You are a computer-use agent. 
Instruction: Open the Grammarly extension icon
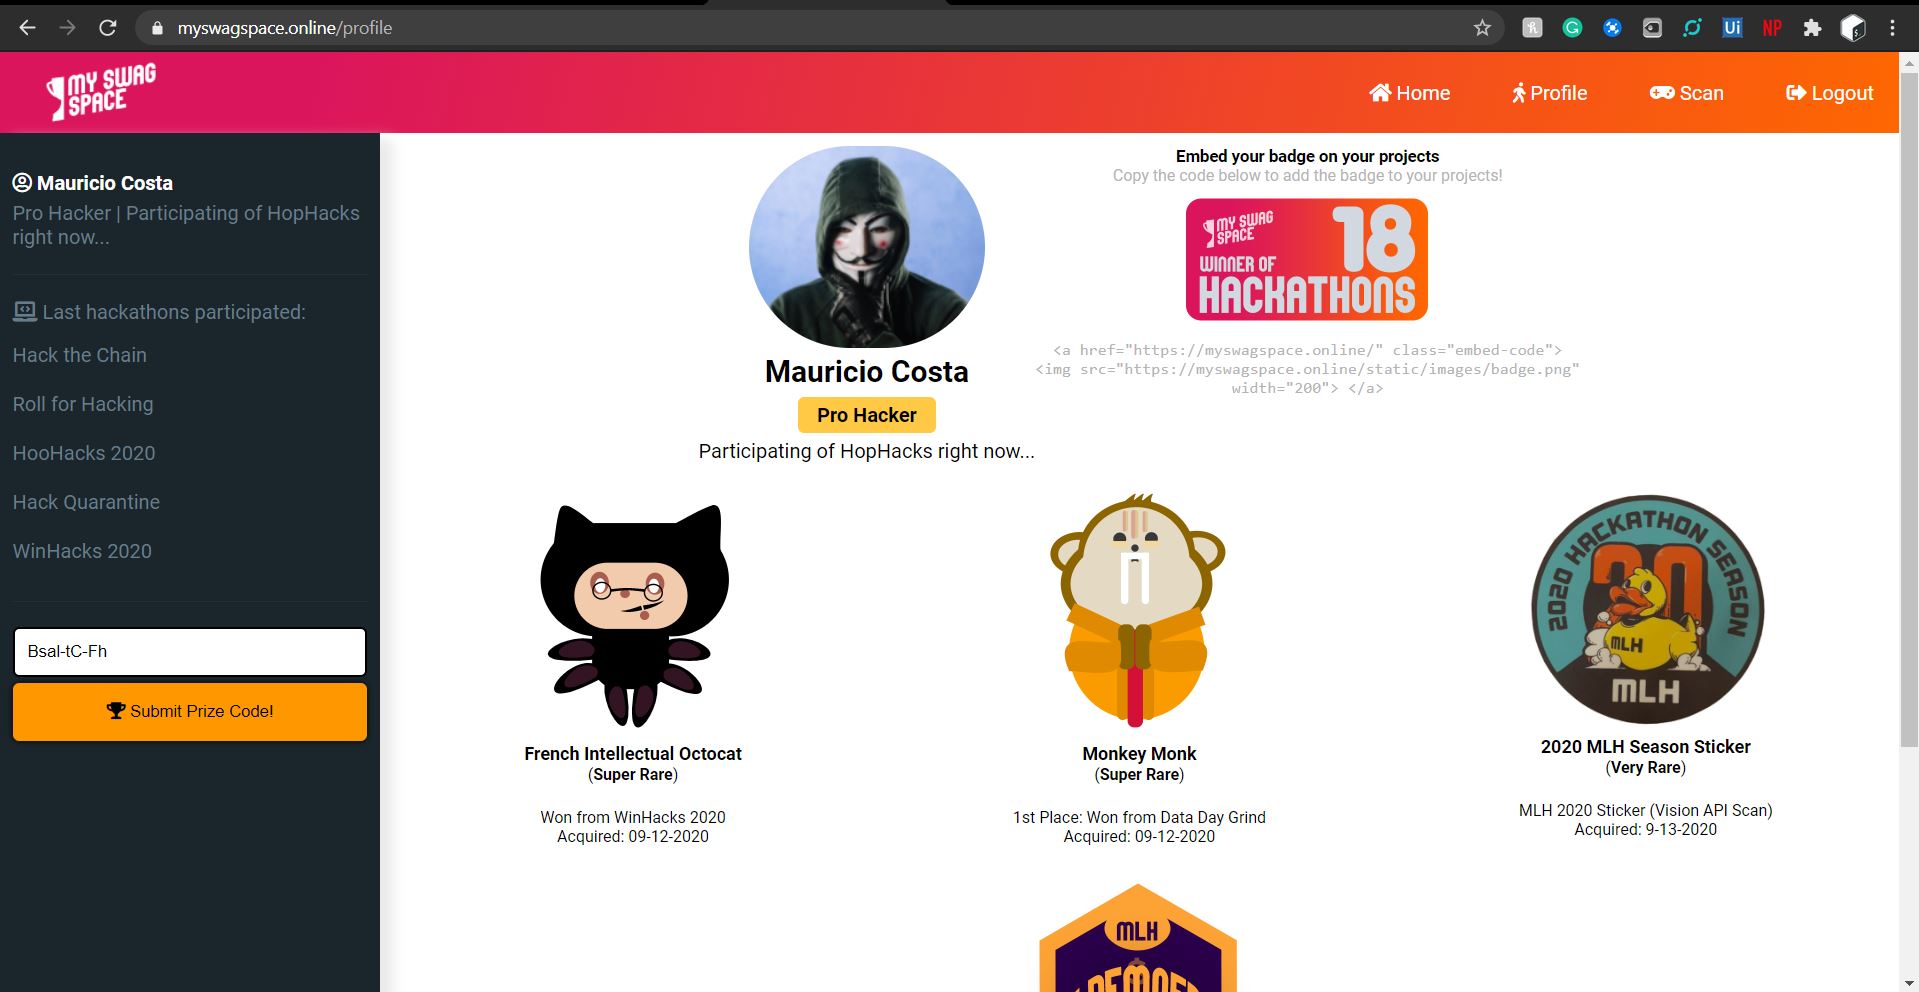[x=1572, y=28]
